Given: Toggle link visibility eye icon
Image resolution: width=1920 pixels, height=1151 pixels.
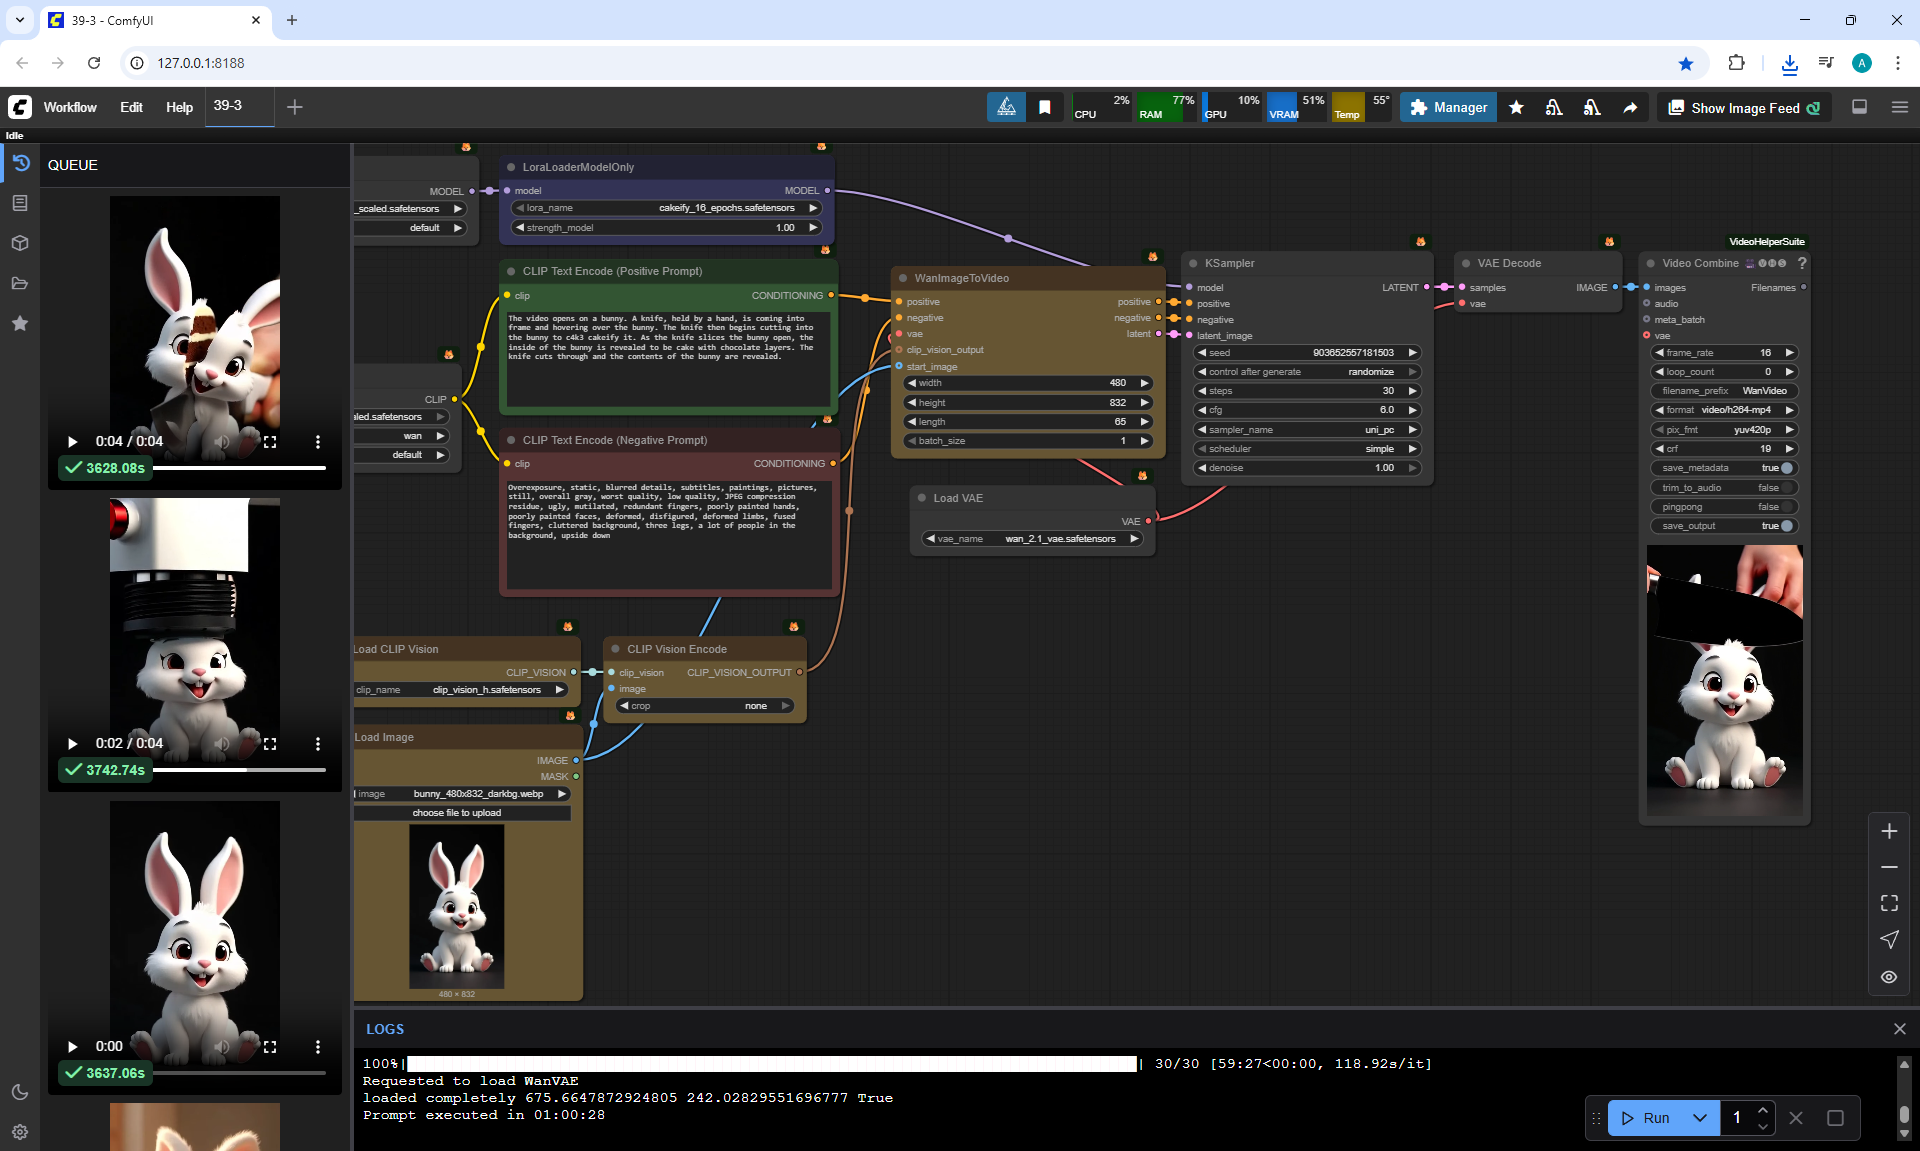Looking at the screenshot, I should (x=1889, y=977).
